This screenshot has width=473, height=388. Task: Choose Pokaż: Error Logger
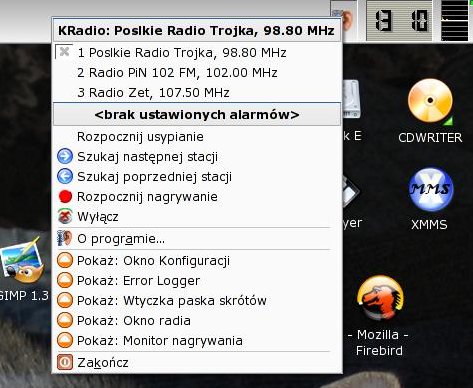[197, 281]
